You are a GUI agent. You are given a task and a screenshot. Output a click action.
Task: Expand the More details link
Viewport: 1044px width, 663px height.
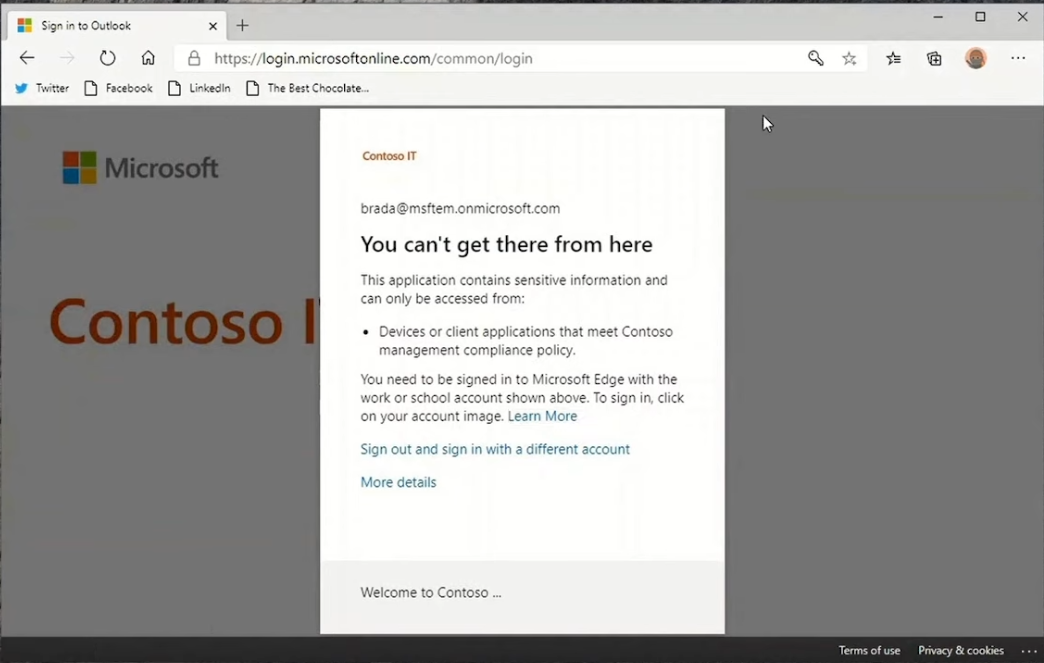tap(398, 482)
